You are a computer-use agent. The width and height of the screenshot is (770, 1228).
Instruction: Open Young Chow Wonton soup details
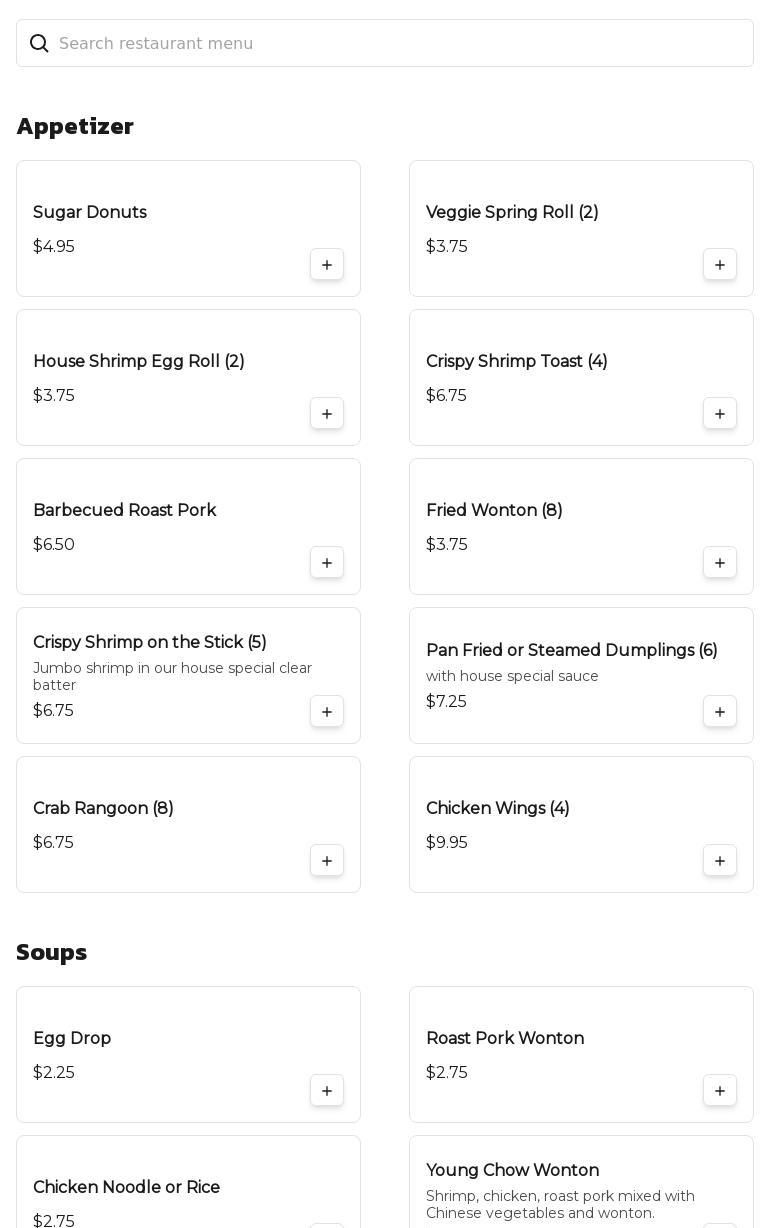pos(512,1171)
